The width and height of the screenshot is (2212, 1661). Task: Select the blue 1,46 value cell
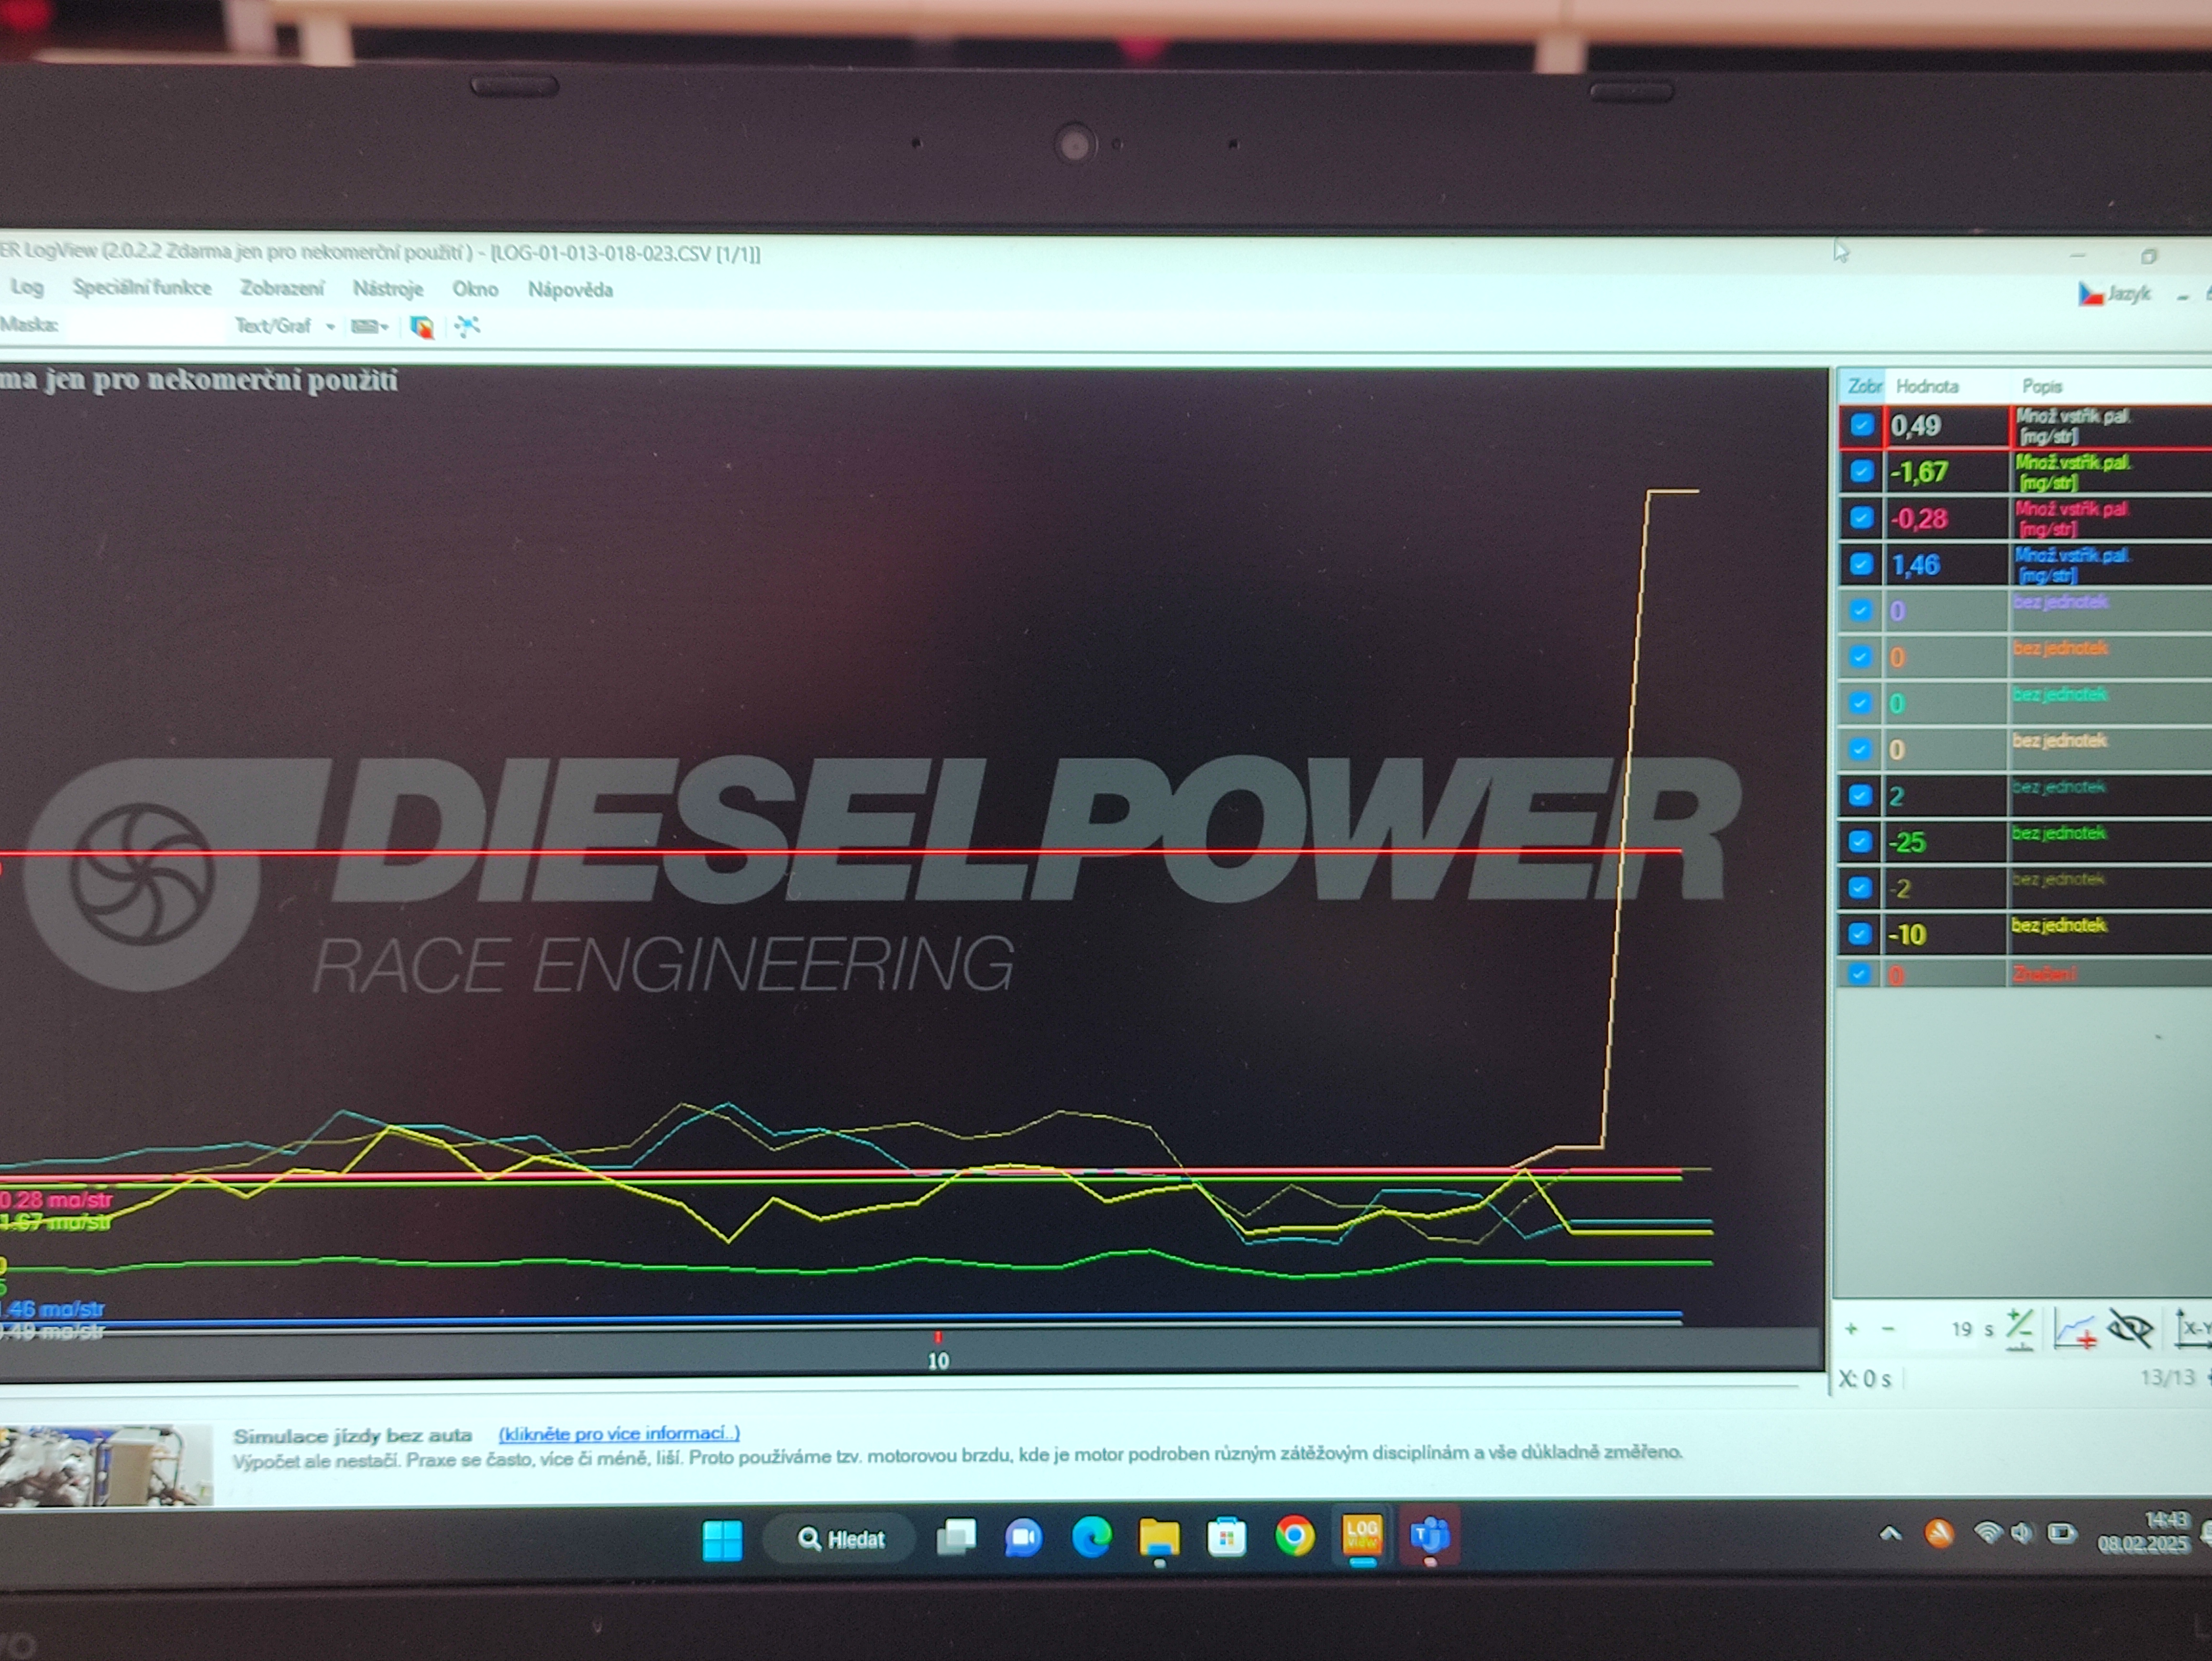click(1947, 565)
